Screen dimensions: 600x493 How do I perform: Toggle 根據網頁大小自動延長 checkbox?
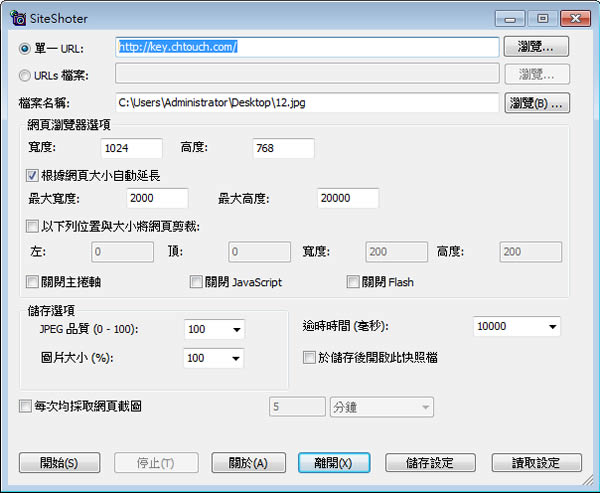(32, 176)
